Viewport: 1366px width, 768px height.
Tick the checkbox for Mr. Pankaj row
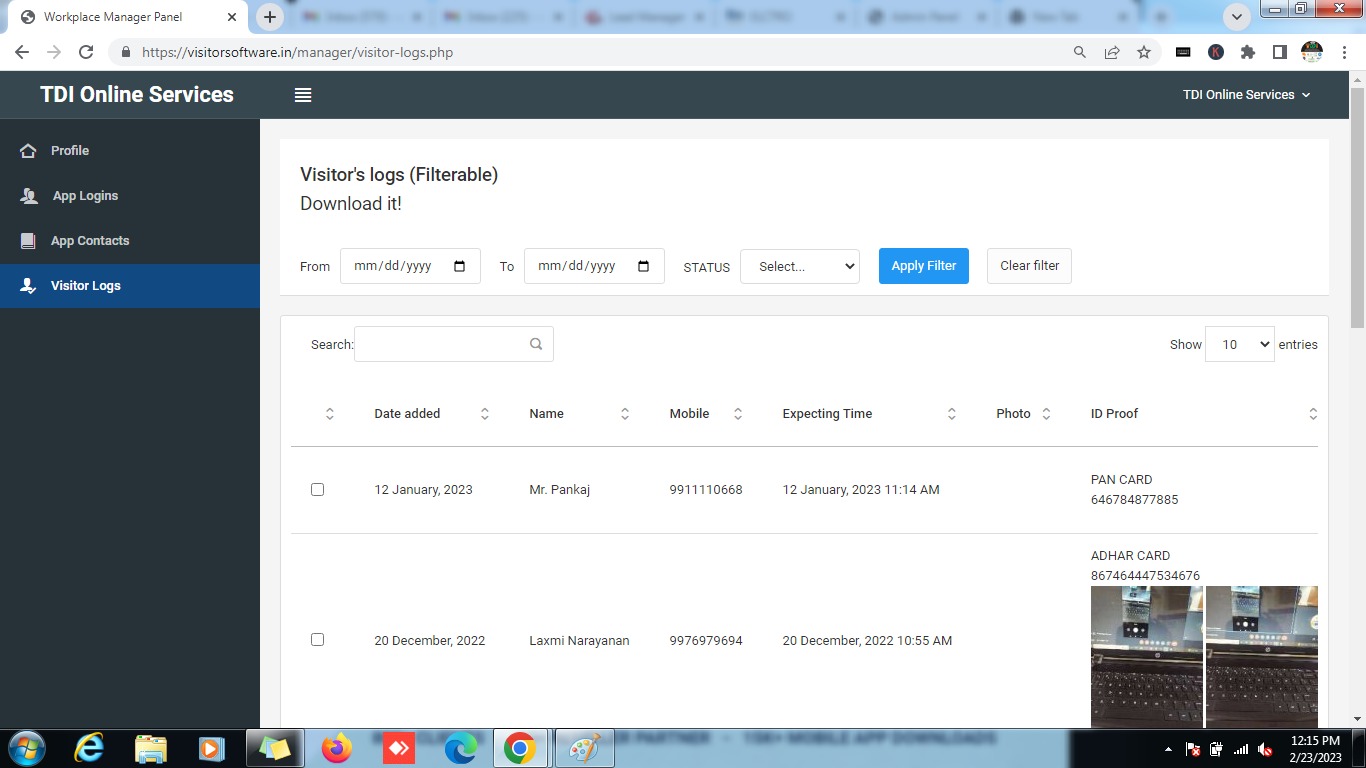pos(317,490)
